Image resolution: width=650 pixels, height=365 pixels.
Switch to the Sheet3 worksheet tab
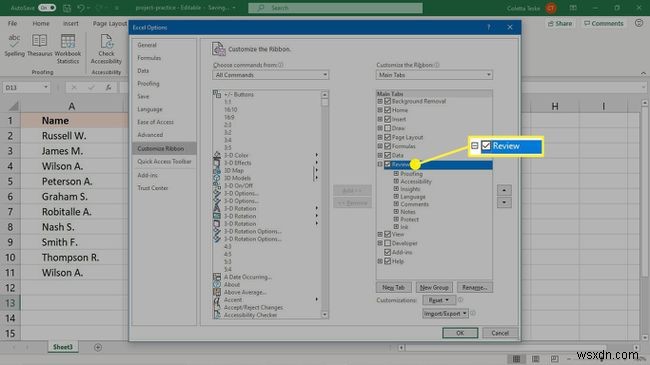tap(63, 347)
